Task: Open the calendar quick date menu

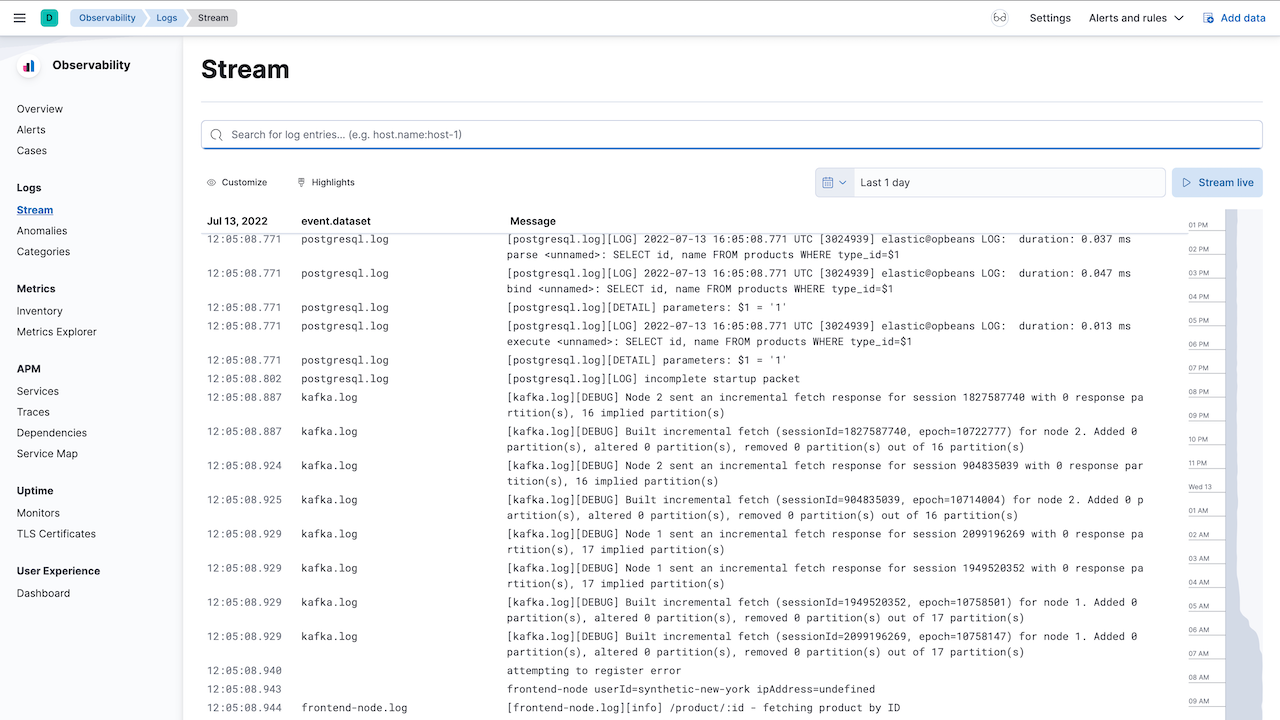Action: [834, 183]
